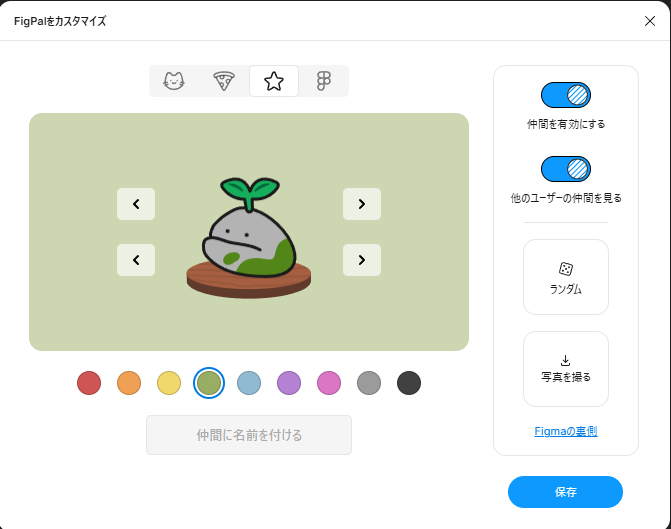Open the Figmaの裏側 link
This screenshot has width=671, height=529.
pos(566,431)
